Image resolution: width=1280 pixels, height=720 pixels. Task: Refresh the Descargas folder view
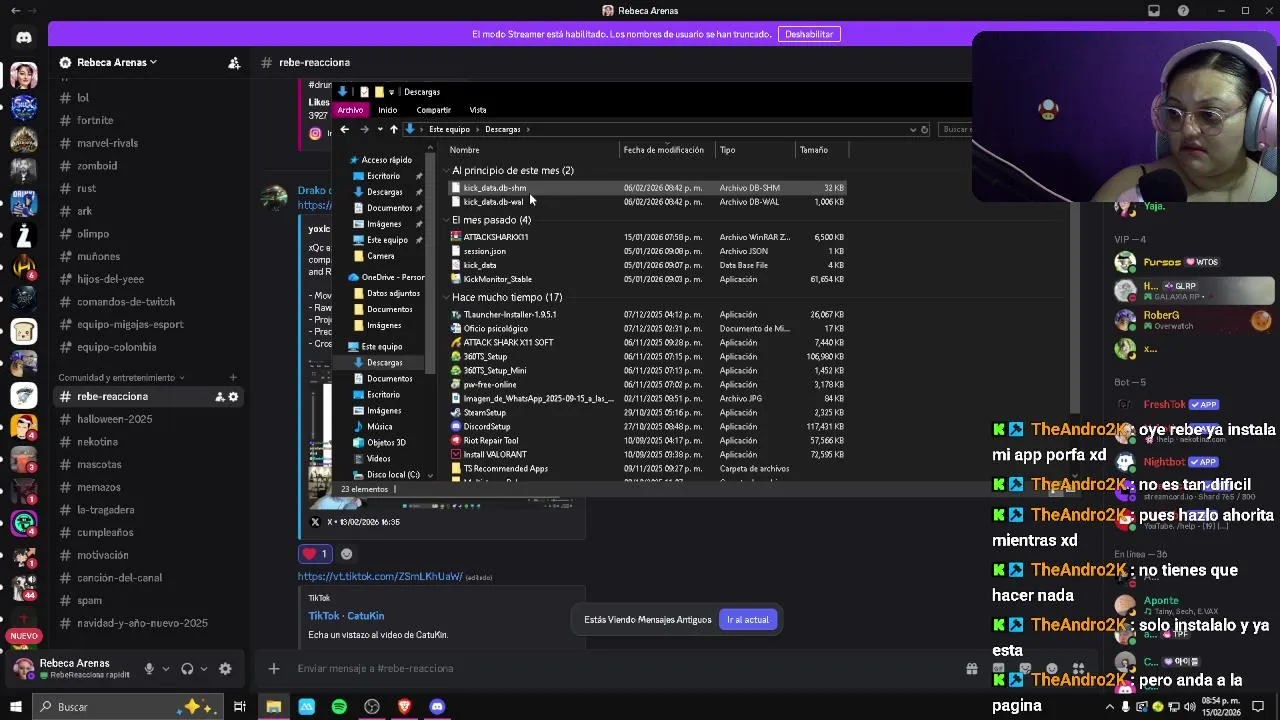click(924, 129)
